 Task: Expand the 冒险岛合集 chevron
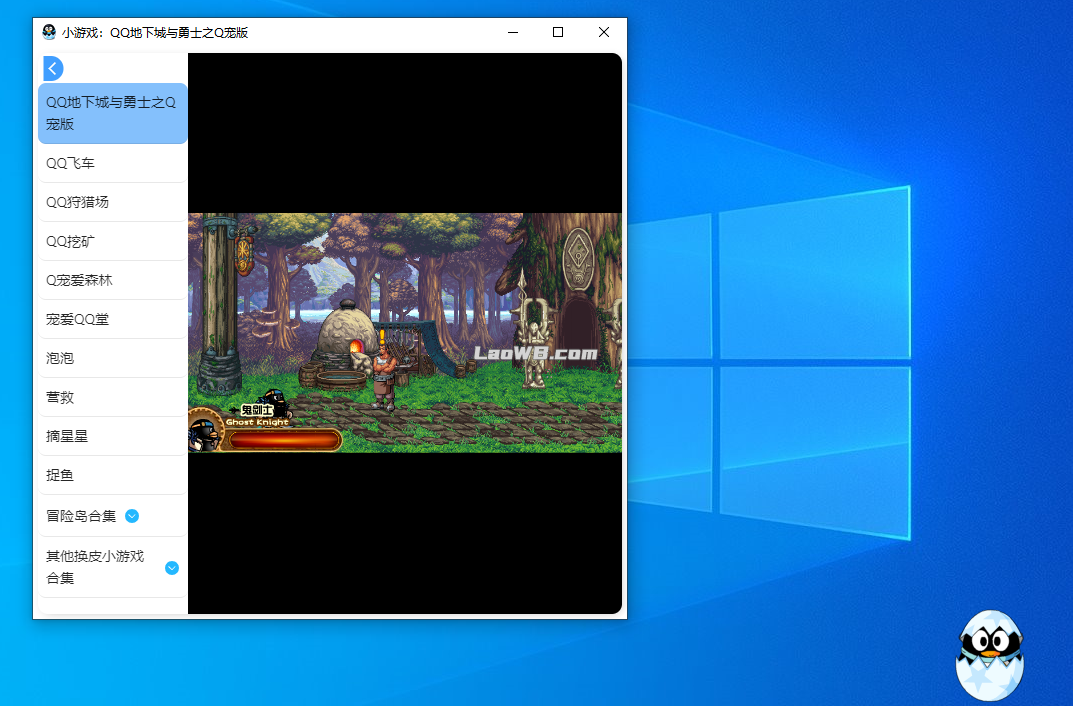click(x=132, y=516)
